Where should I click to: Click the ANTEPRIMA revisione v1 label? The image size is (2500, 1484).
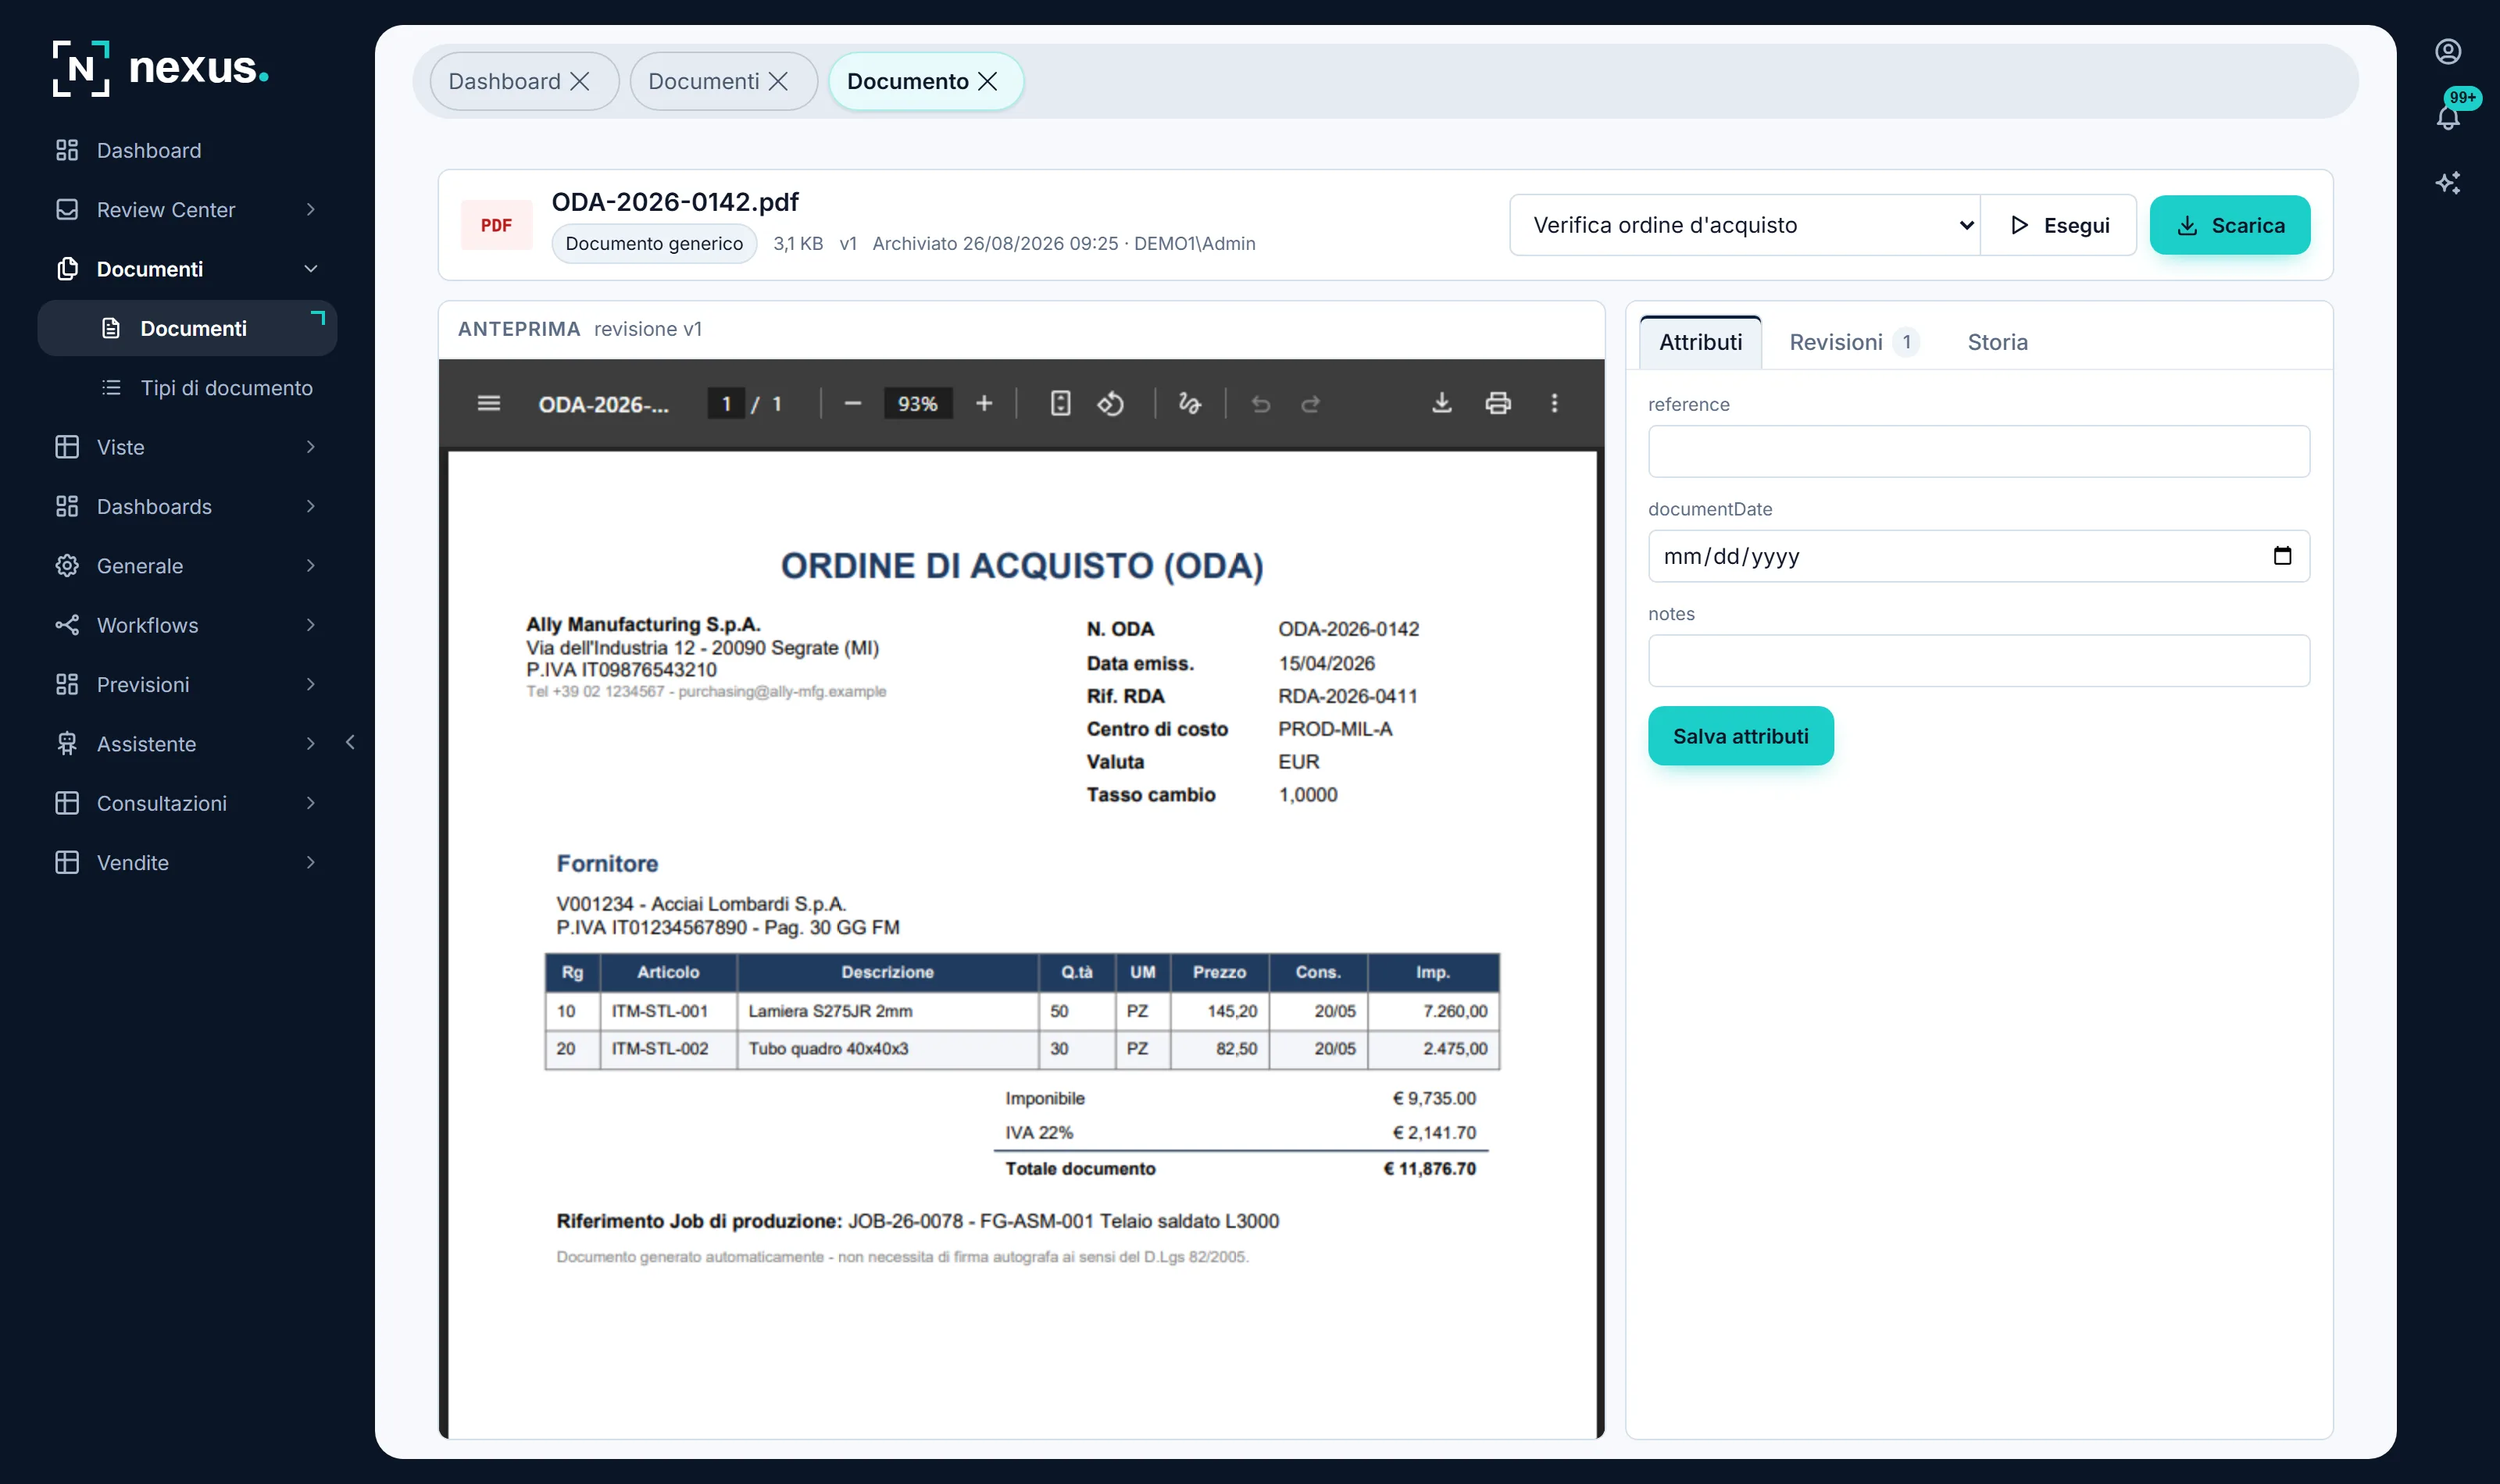pyautogui.click(x=580, y=329)
